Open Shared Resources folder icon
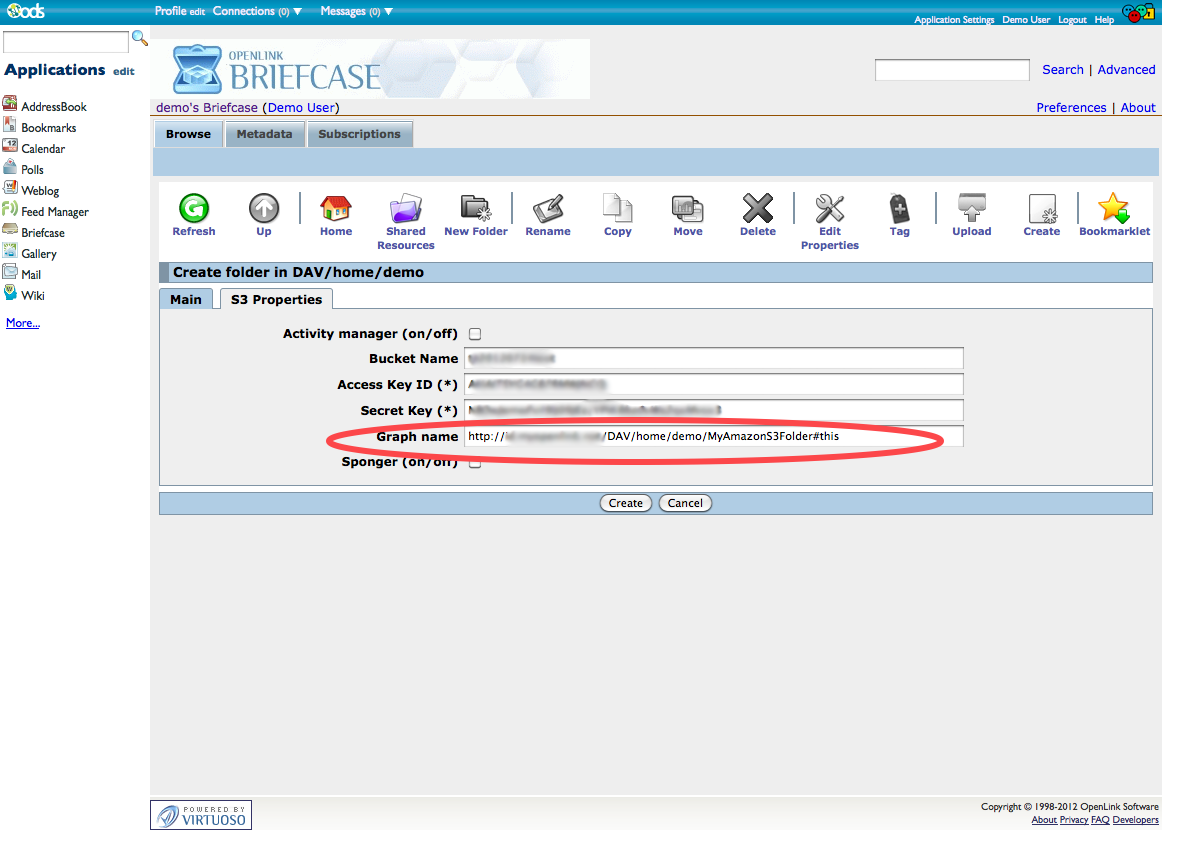Screen dimensions: 1180x850 pos(405,208)
